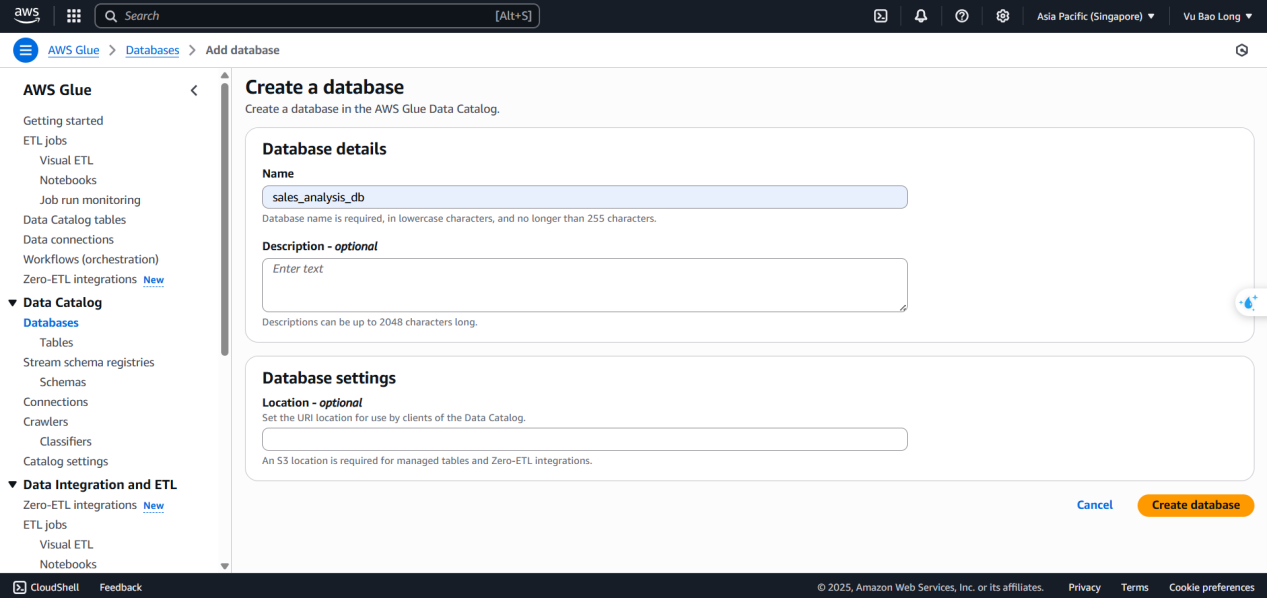Open Job run monitoring
The image size is (1267, 598).
90,200
